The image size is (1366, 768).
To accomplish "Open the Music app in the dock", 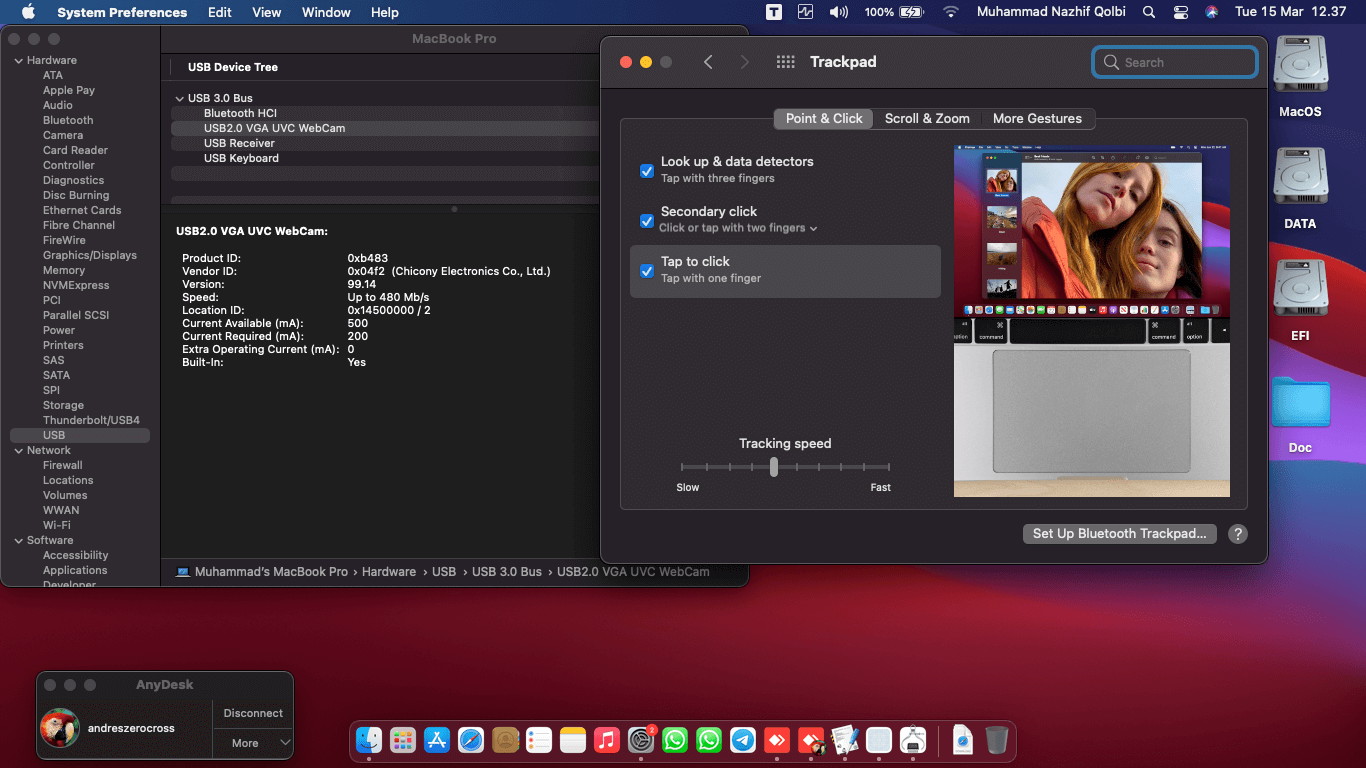I will [606, 740].
